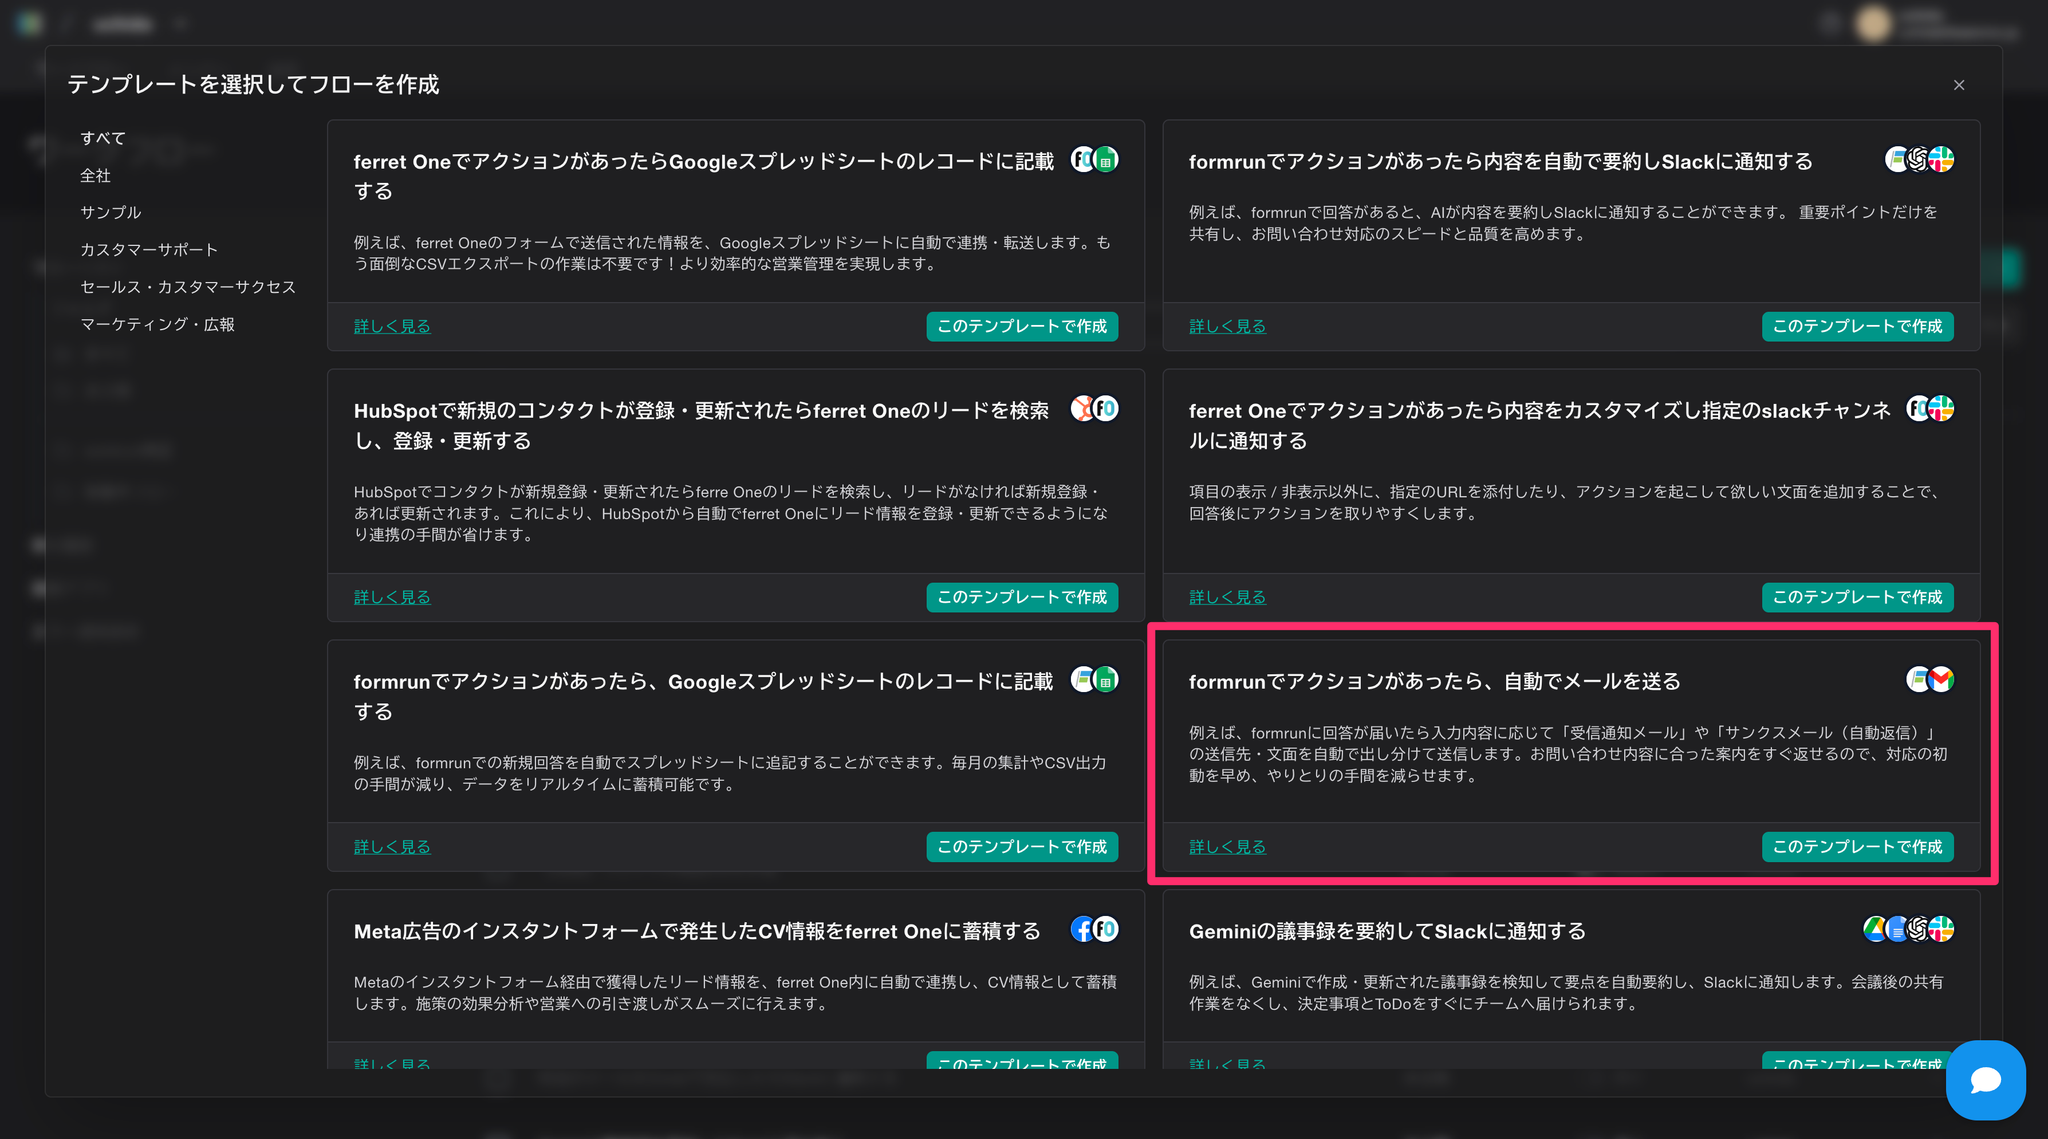Click Slack icon on ferret One slack card
This screenshot has height=1139, width=2048.
[1941, 409]
